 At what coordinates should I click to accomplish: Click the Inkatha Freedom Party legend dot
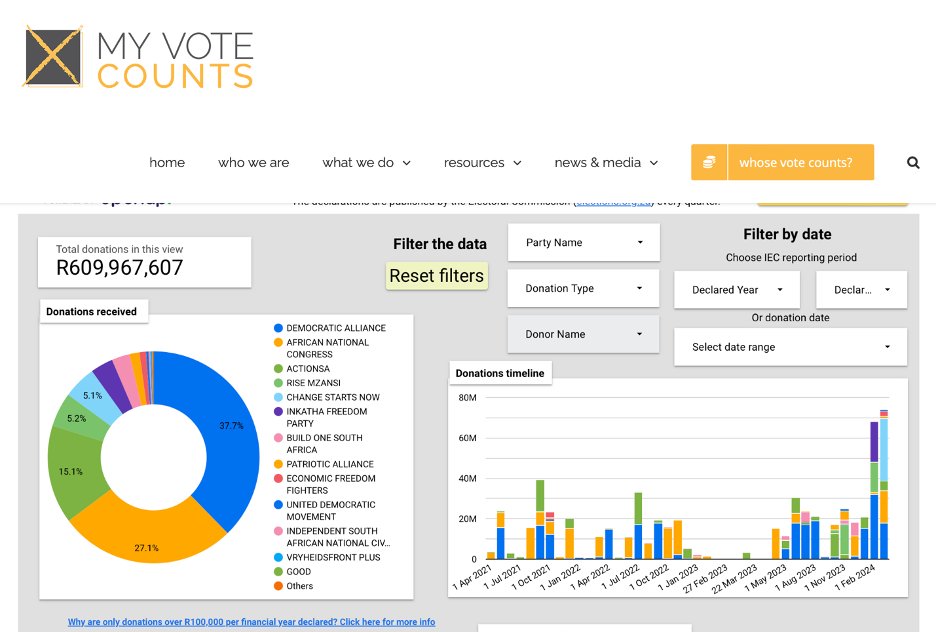[x=278, y=411]
